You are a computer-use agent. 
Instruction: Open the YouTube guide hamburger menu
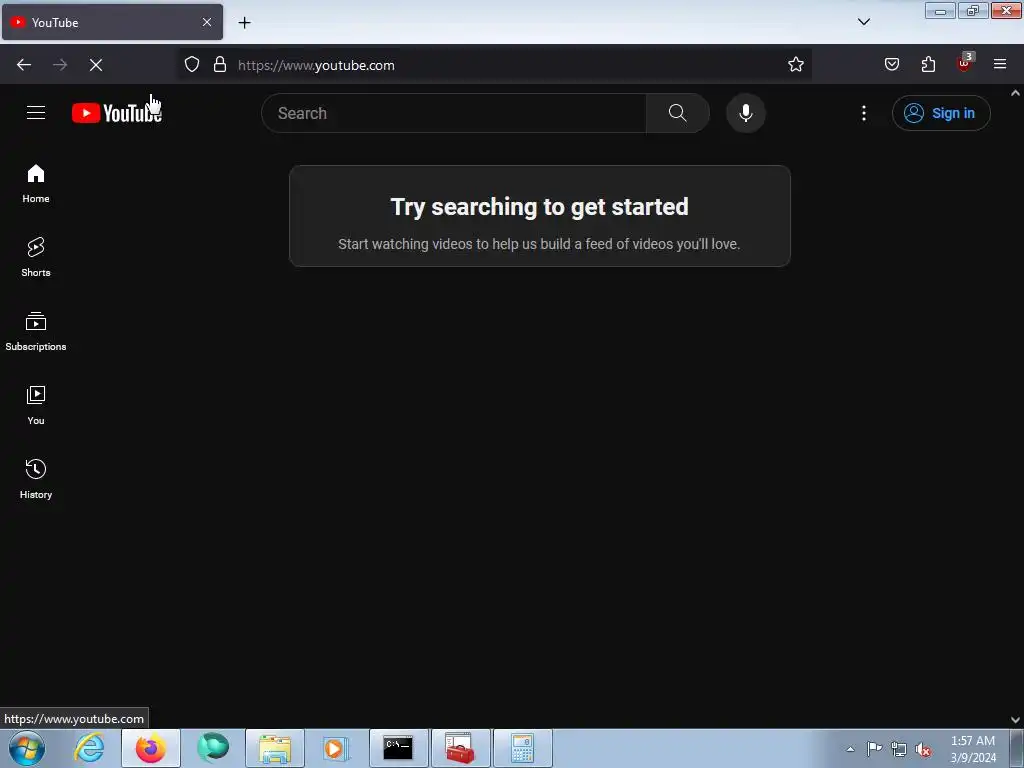pyautogui.click(x=36, y=112)
